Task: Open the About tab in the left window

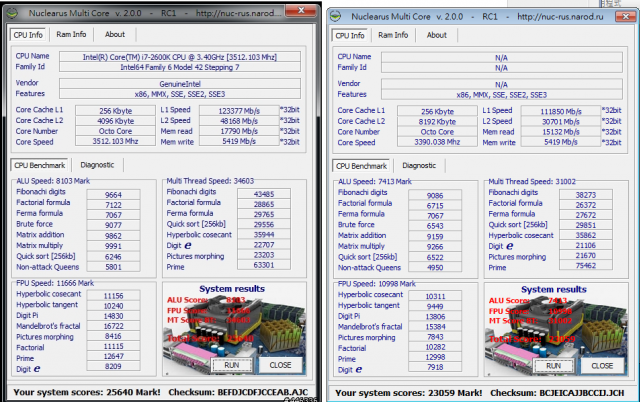Action: [115, 35]
